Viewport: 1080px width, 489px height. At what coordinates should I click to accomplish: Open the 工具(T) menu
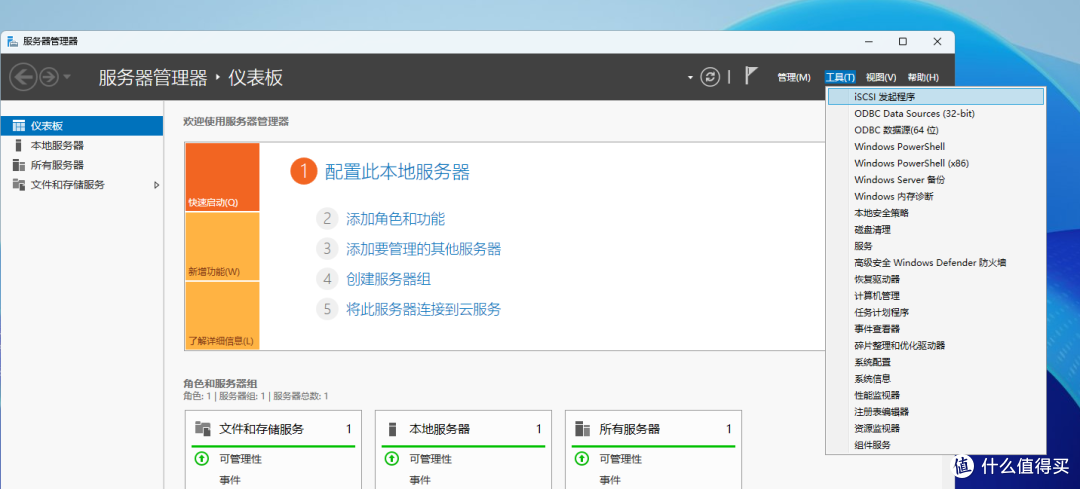pos(840,77)
